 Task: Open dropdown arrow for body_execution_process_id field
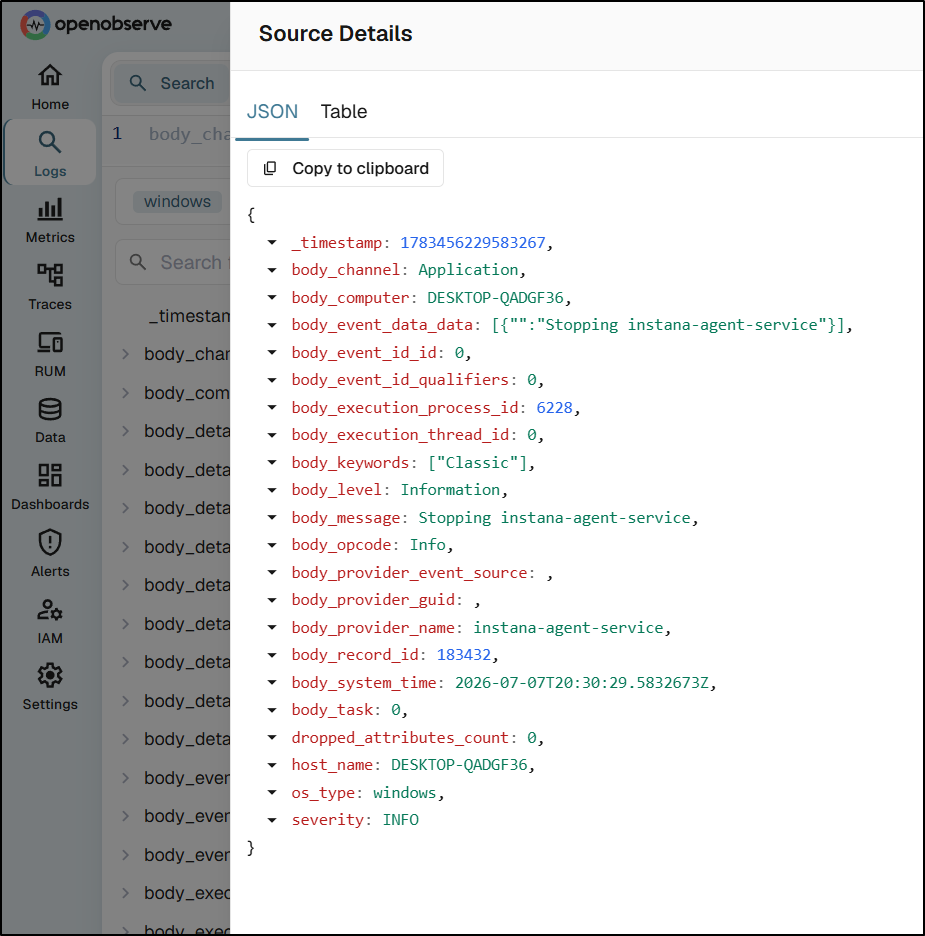point(272,407)
